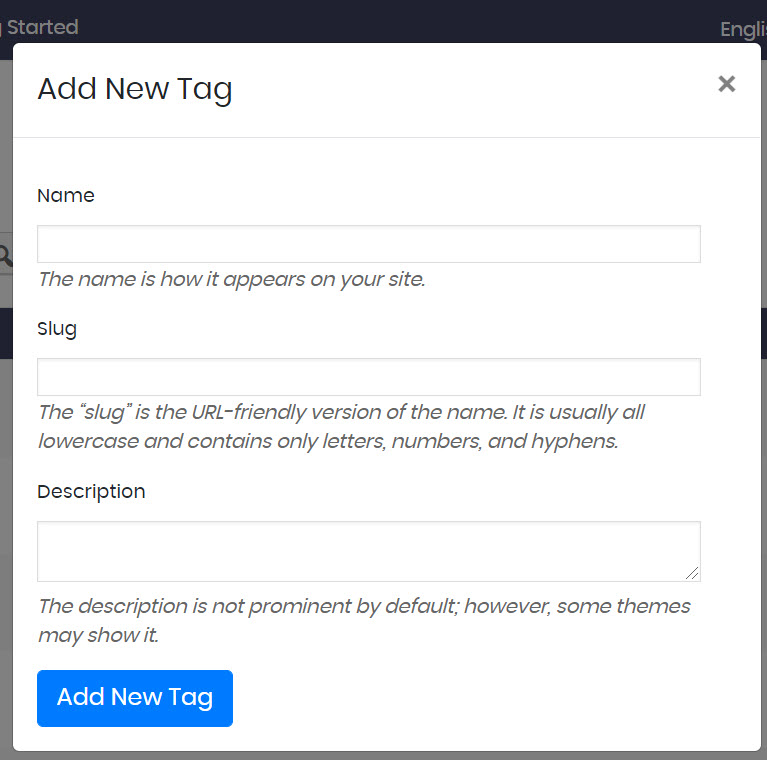Click the search magnifier icon at left edge
The width and height of the screenshot is (767, 760).
pyautogui.click(x=5, y=254)
